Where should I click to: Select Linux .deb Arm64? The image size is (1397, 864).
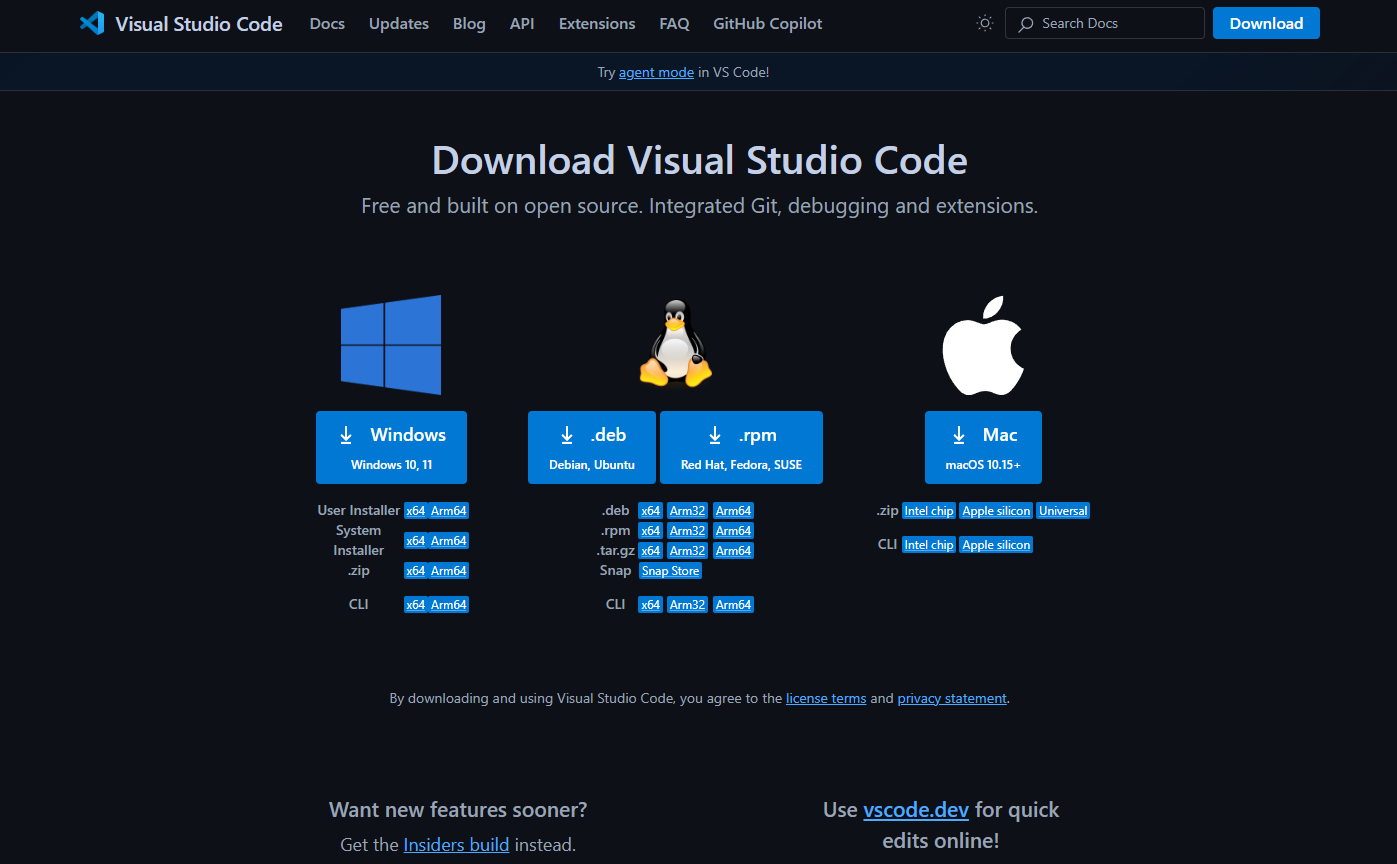[733, 511]
